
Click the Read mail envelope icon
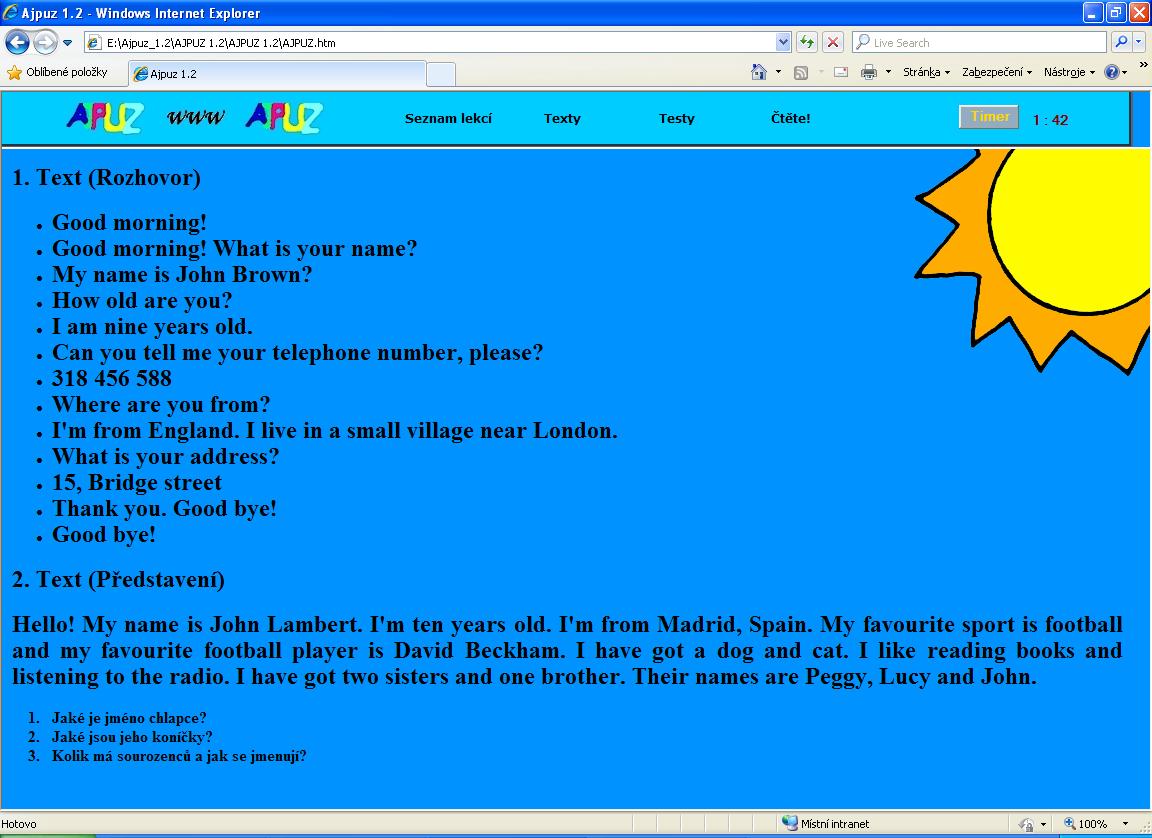click(841, 72)
